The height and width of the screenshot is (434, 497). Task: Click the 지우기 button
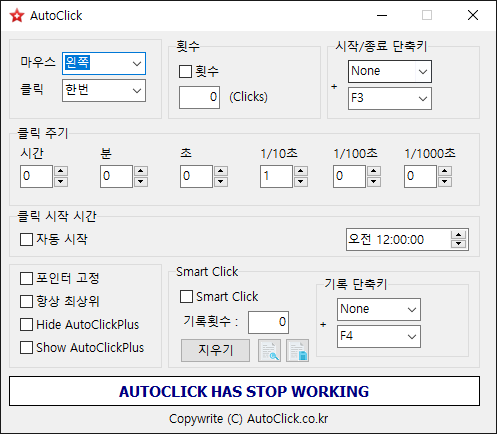pyautogui.click(x=215, y=350)
